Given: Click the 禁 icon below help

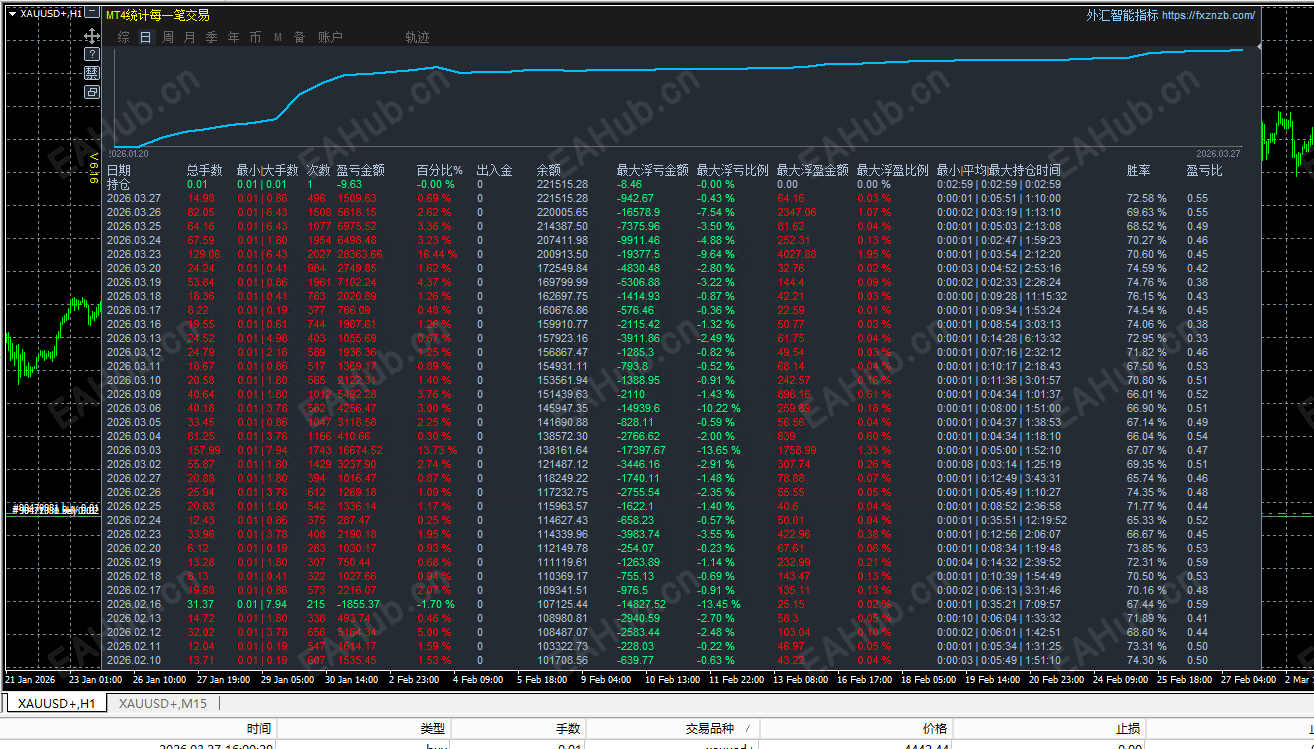Looking at the screenshot, I should click(92, 73).
